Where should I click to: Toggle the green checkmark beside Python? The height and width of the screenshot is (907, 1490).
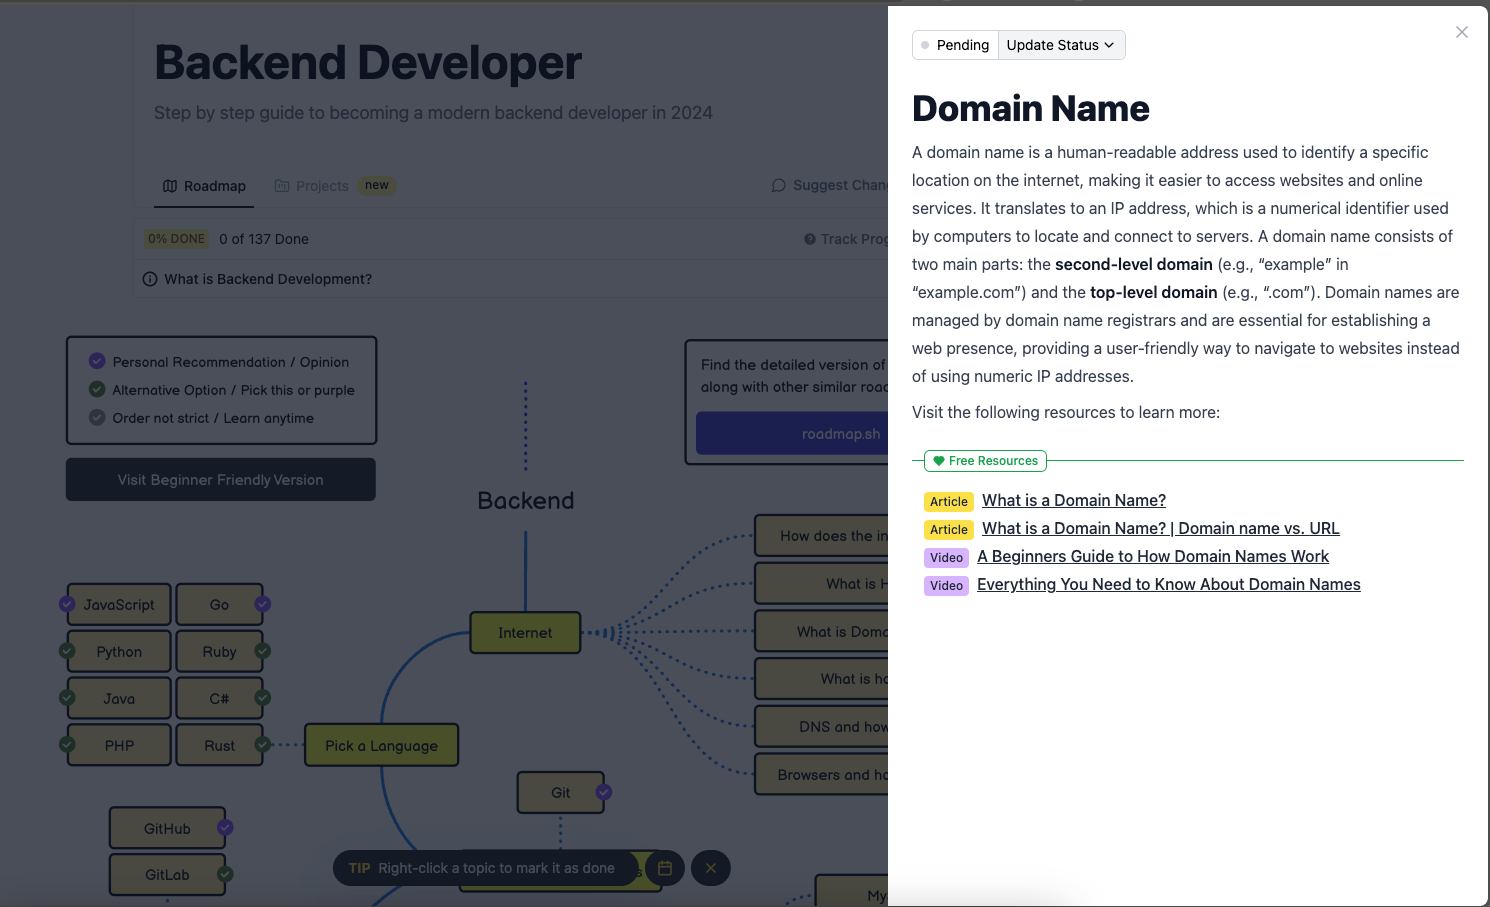tap(67, 651)
